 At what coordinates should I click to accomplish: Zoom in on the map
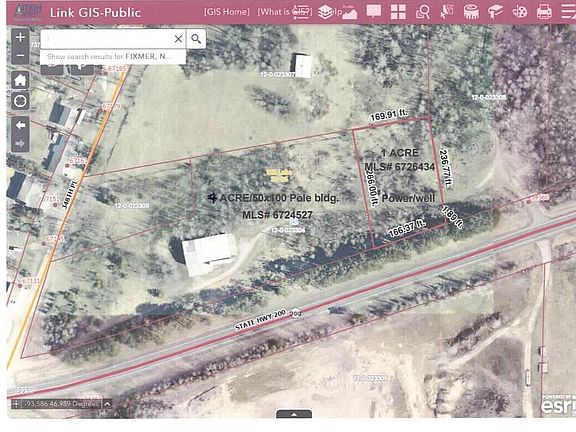click(20, 38)
